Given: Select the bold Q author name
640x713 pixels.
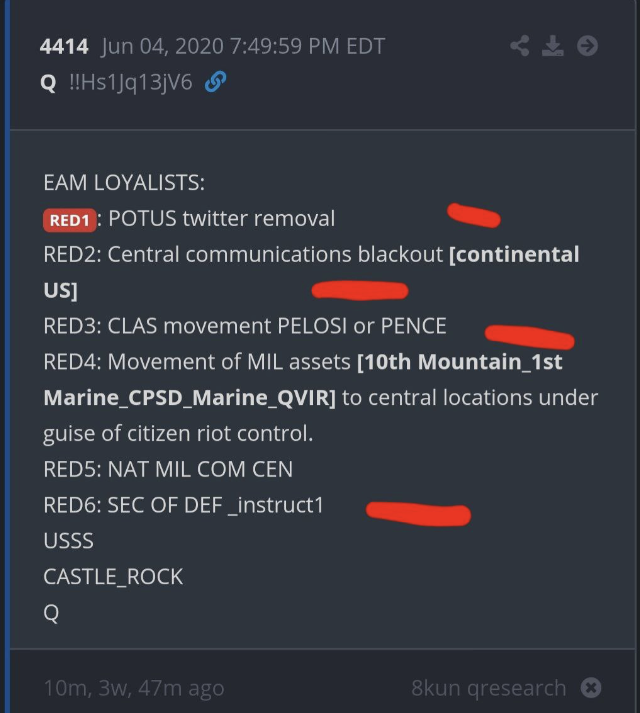Looking at the screenshot, I should [x=48, y=84].
